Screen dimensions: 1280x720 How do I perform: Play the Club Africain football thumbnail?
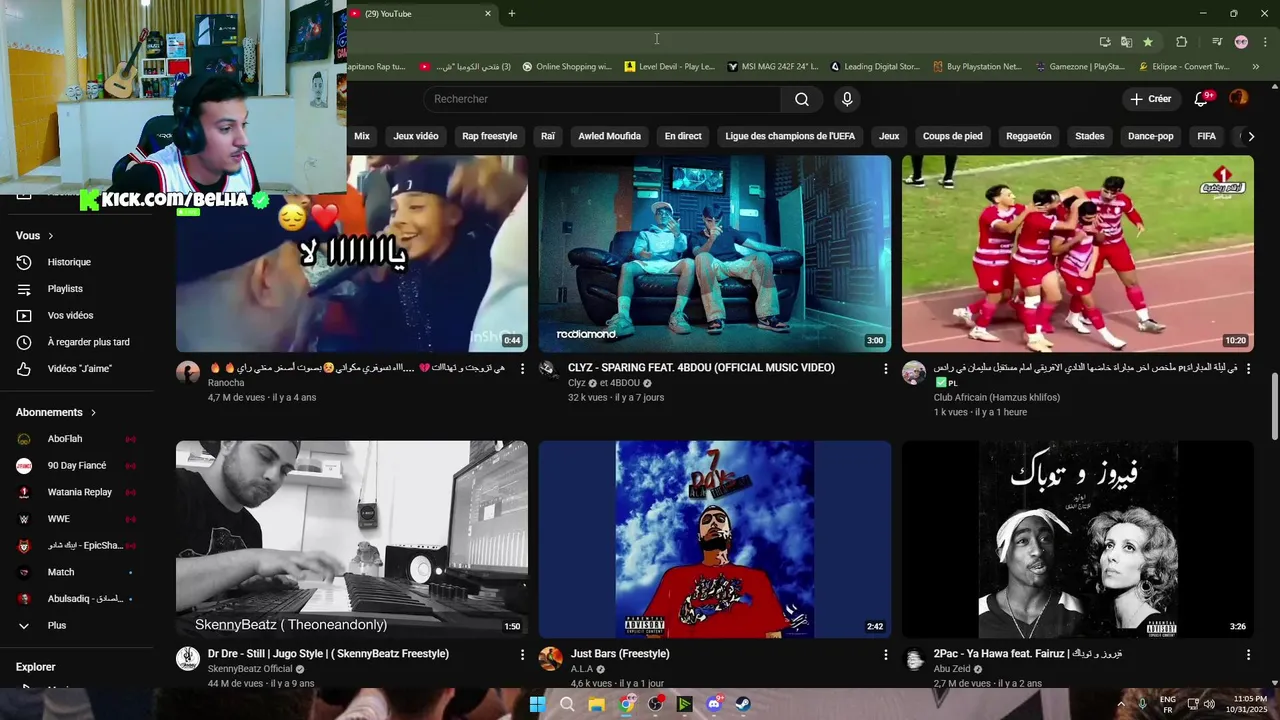click(1077, 253)
